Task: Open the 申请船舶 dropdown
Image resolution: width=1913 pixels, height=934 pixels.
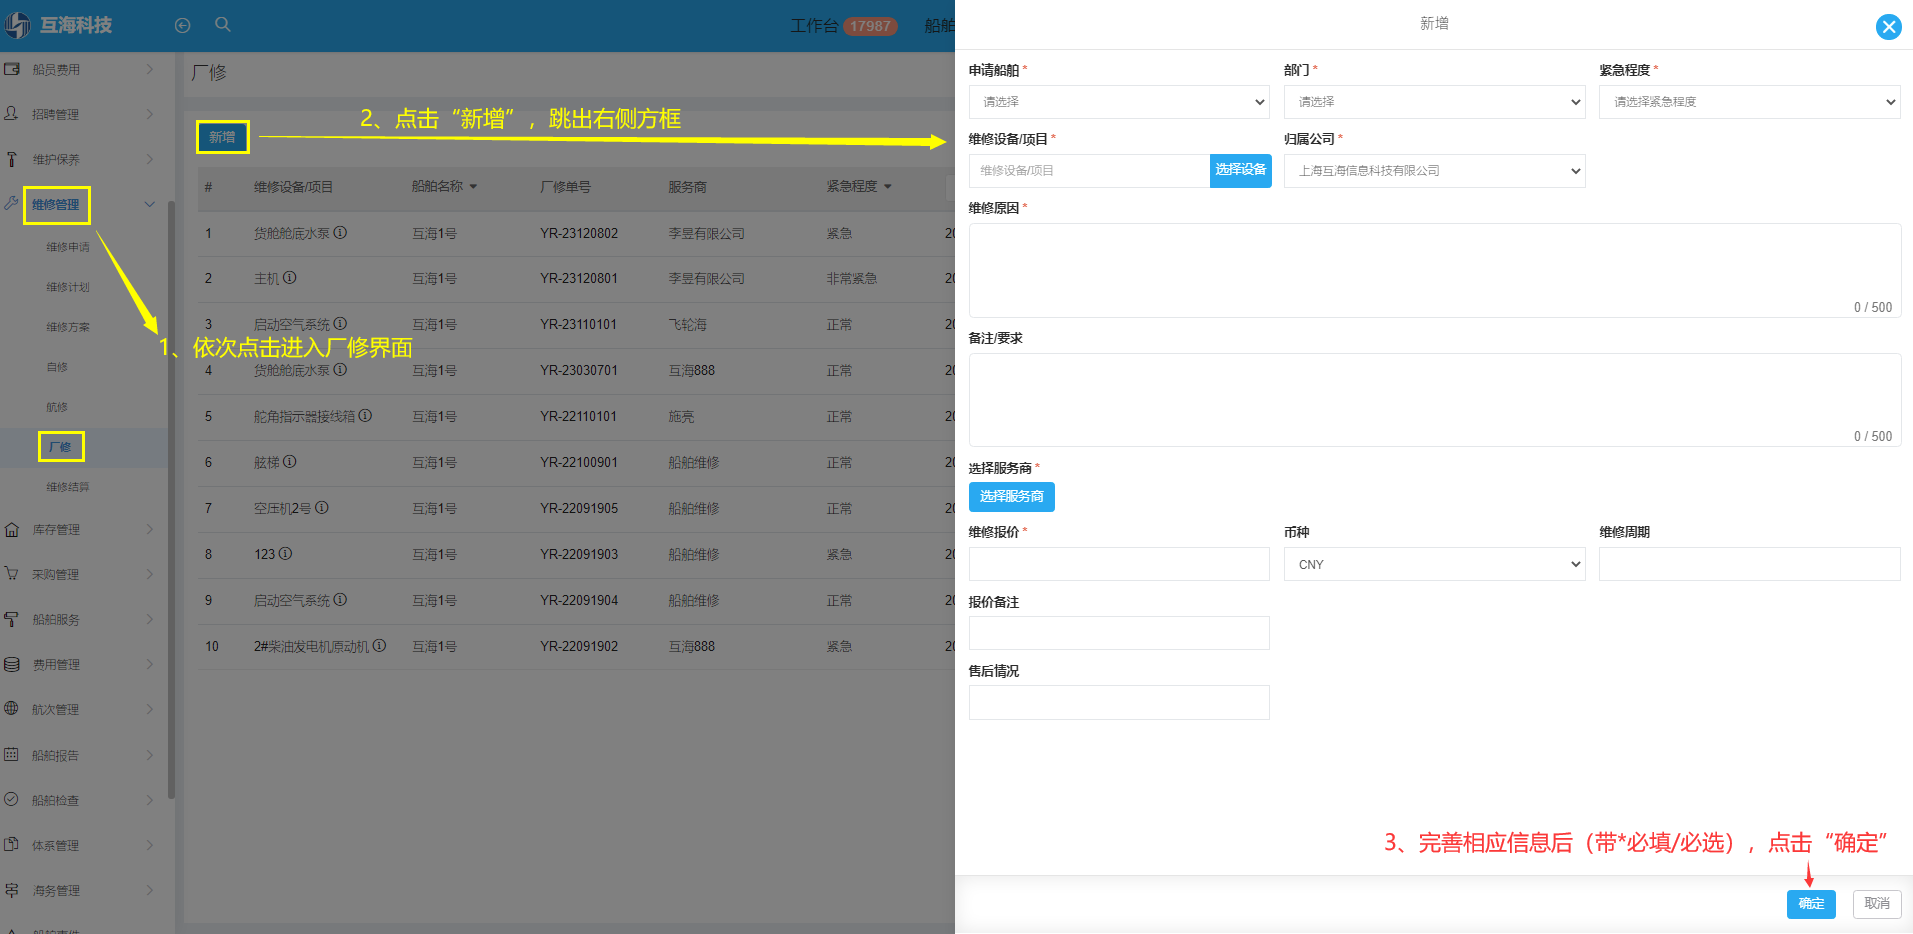Action: coord(1119,102)
